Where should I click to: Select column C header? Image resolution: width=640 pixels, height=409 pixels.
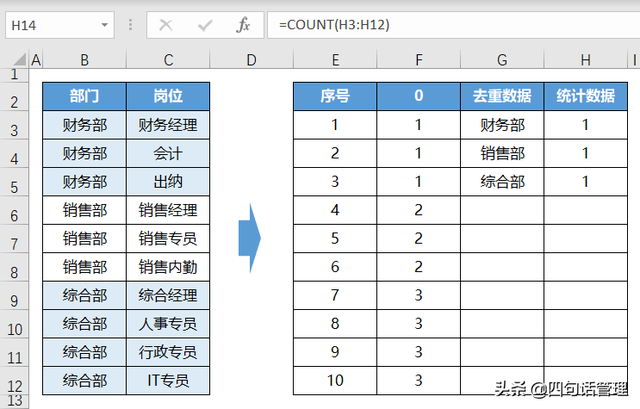pyautogui.click(x=168, y=60)
